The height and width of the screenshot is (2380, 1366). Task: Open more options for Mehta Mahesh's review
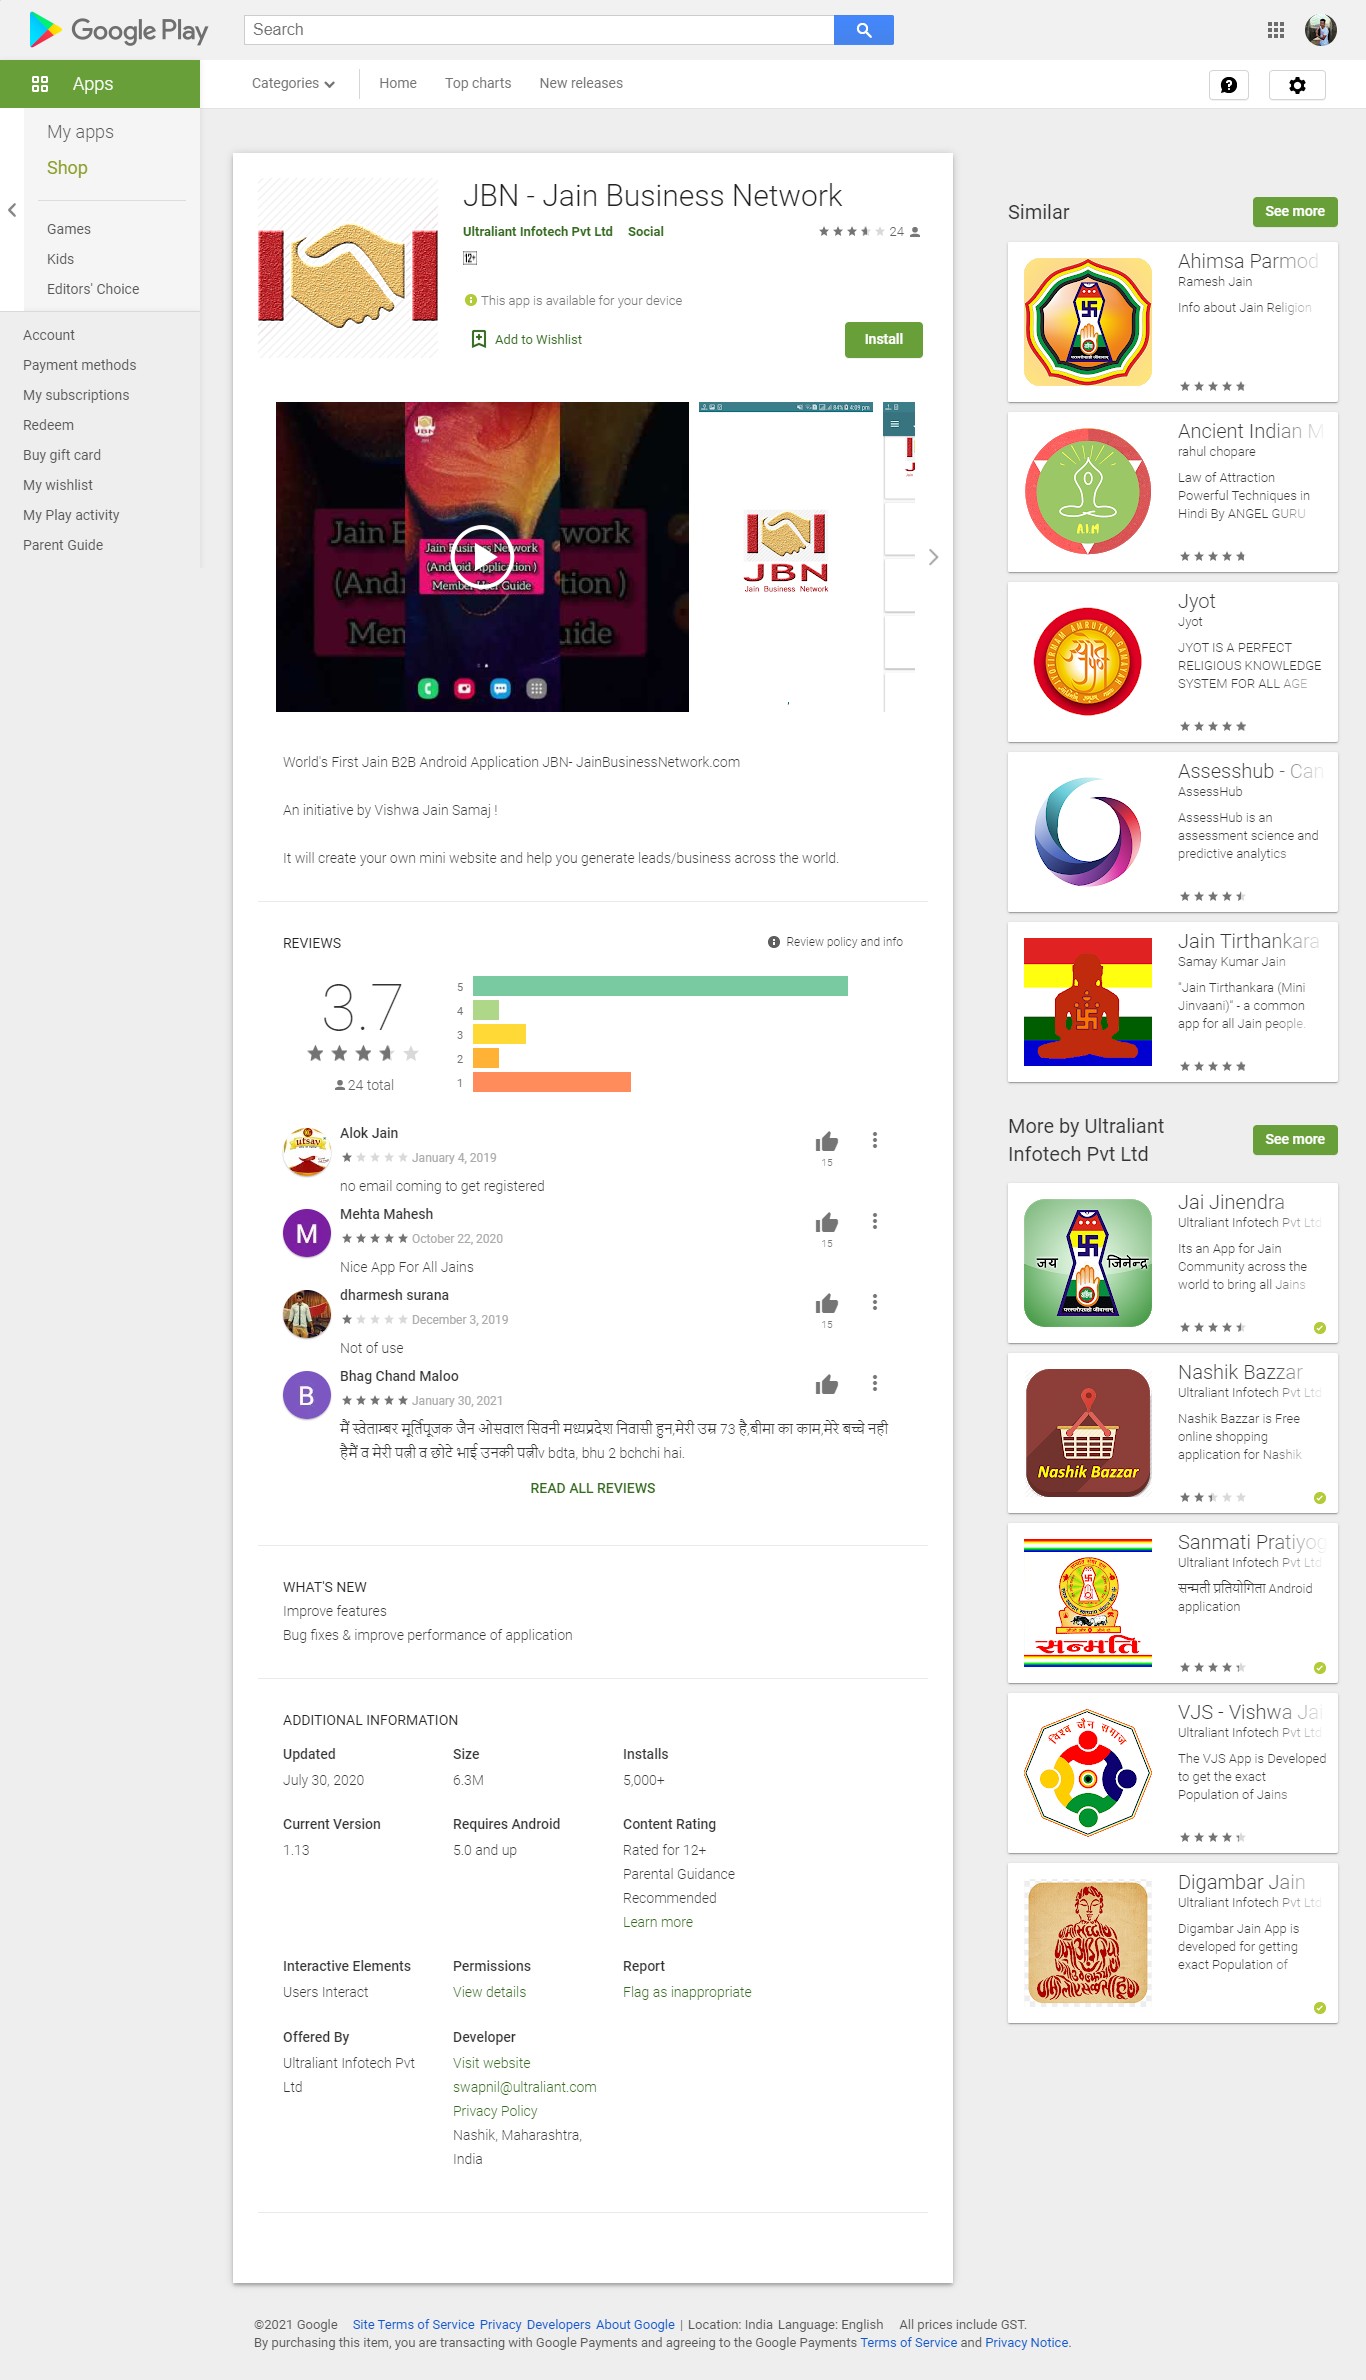click(x=875, y=1221)
